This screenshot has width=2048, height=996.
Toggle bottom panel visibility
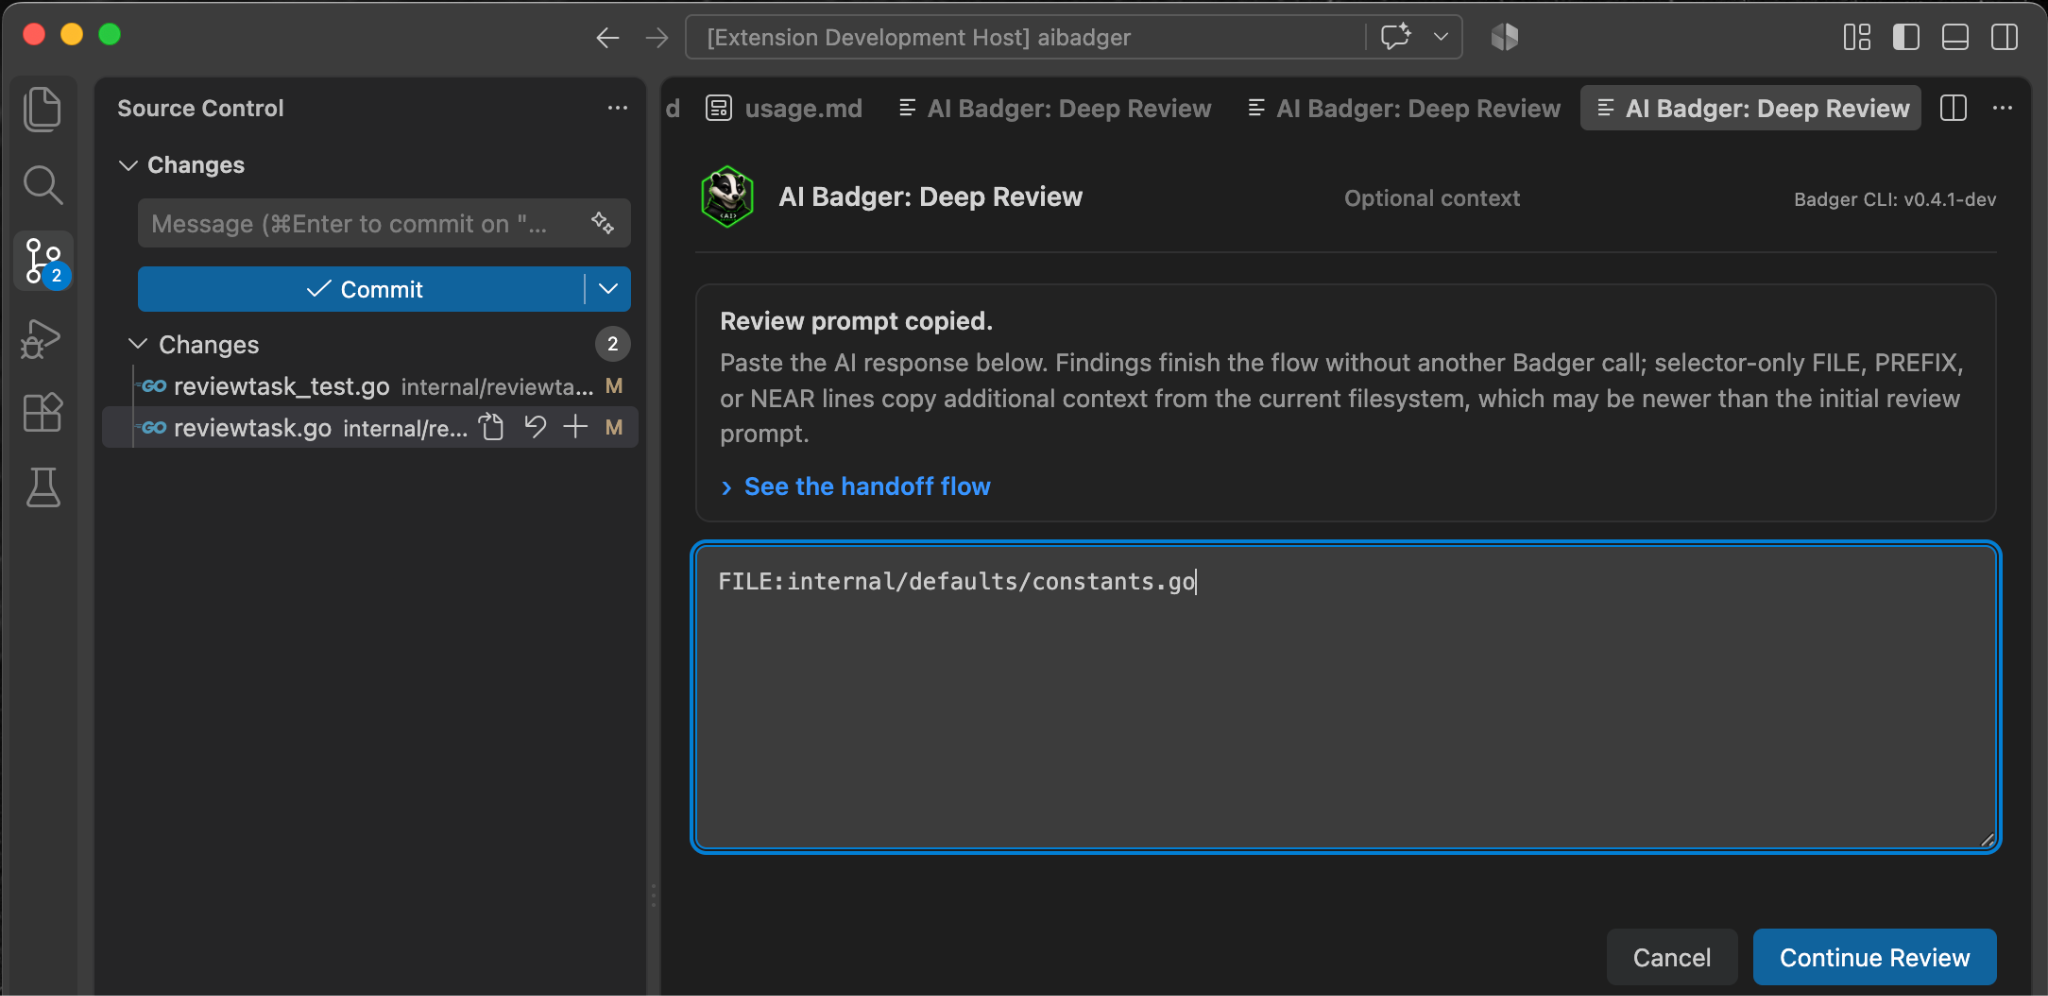click(x=1955, y=37)
